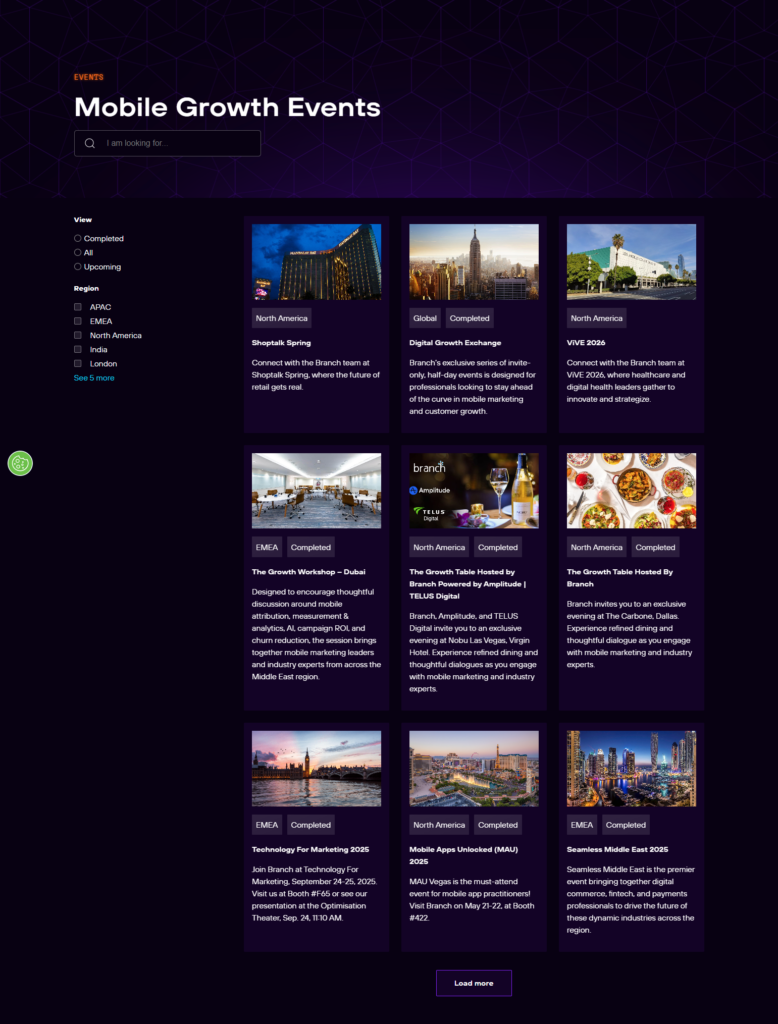The height and width of the screenshot is (1024, 778).
Task: Click the ViVE 2026 event image
Action: (631, 261)
